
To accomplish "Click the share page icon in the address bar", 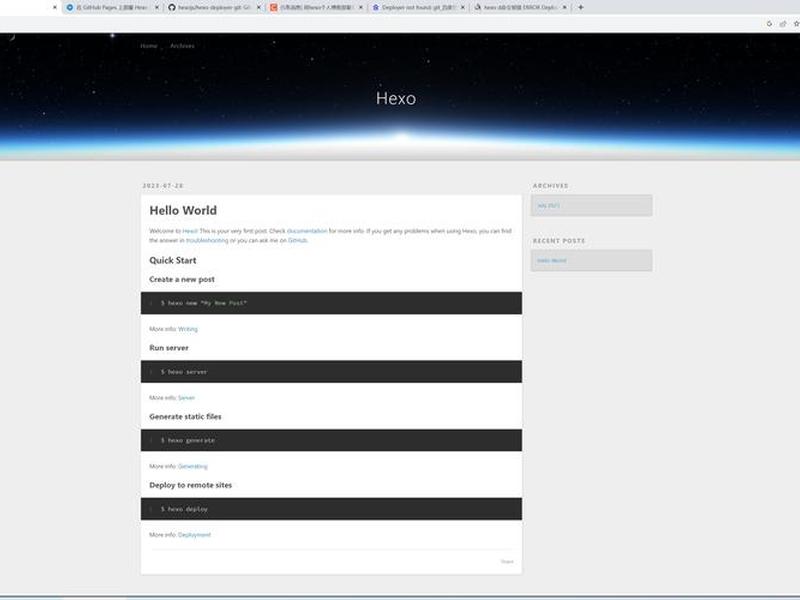I will point(783,23).
